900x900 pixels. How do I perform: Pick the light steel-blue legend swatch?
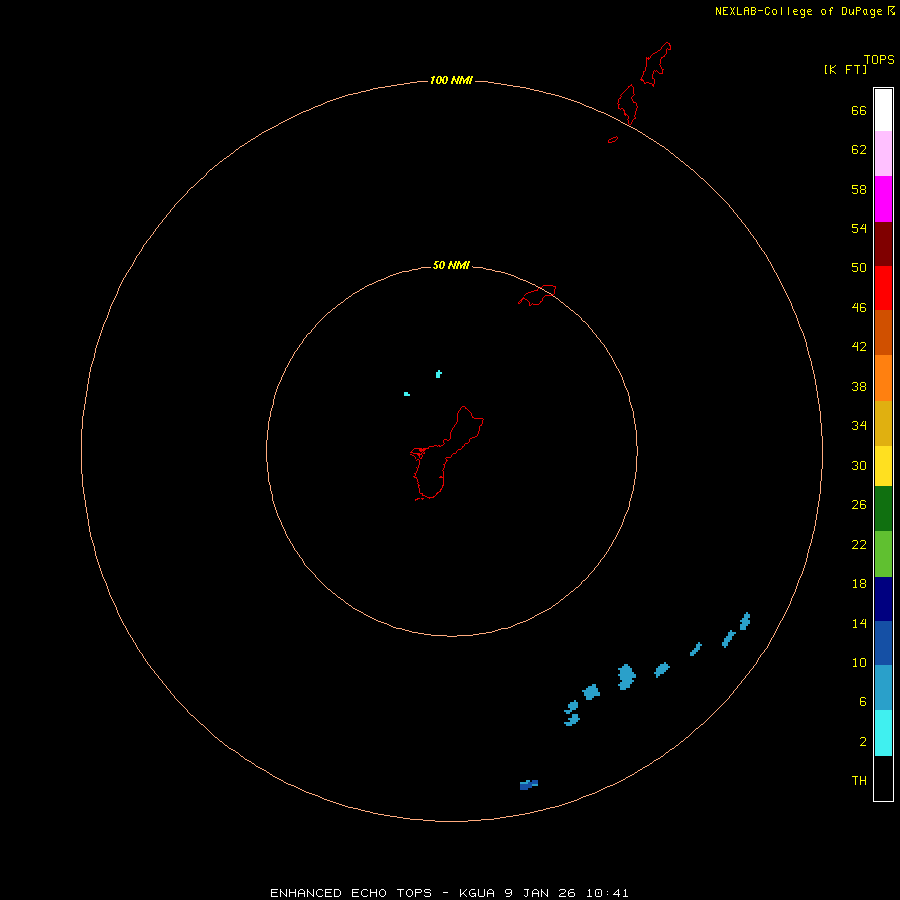(883, 688)
